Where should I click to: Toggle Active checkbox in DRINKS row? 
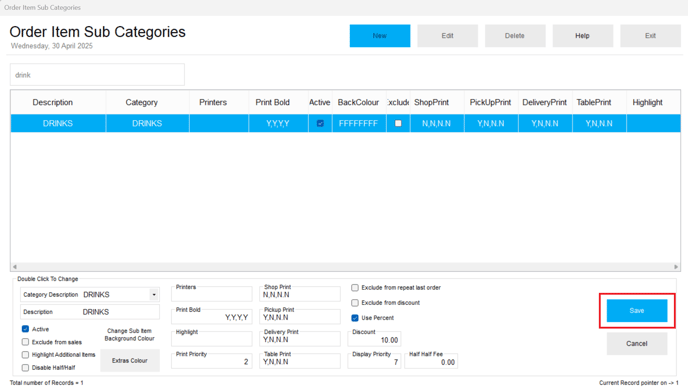(x=320, y=123)
